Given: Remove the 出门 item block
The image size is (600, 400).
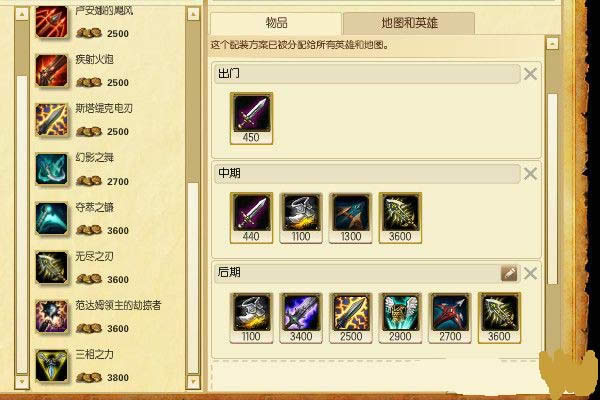Looking at the screenshot, I should tap(530, 74).
